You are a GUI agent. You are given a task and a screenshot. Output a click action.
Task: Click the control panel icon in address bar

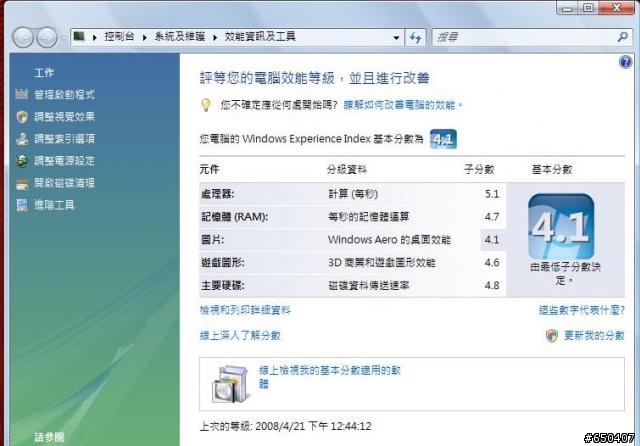click(x=79, y=37)
